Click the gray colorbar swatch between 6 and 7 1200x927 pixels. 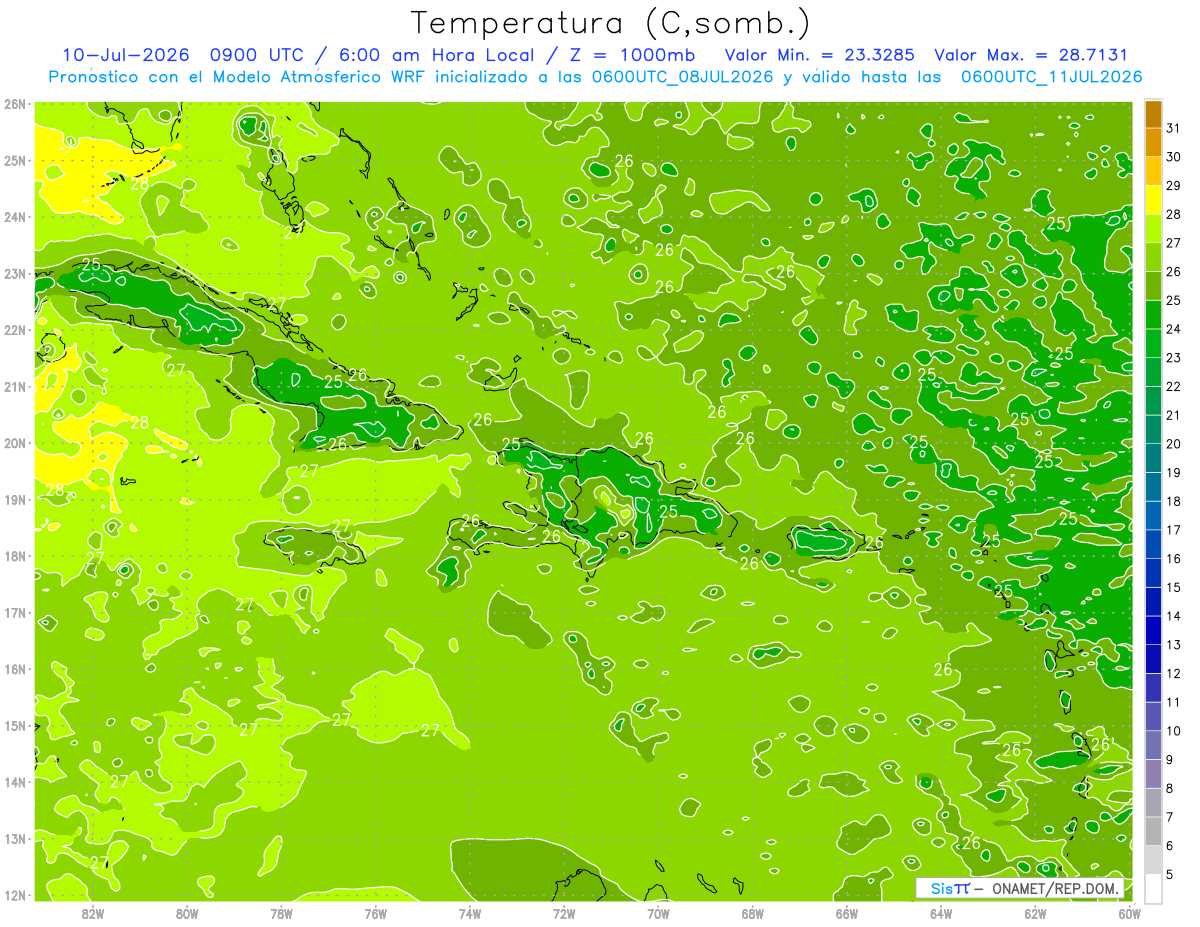(1153, 831)
